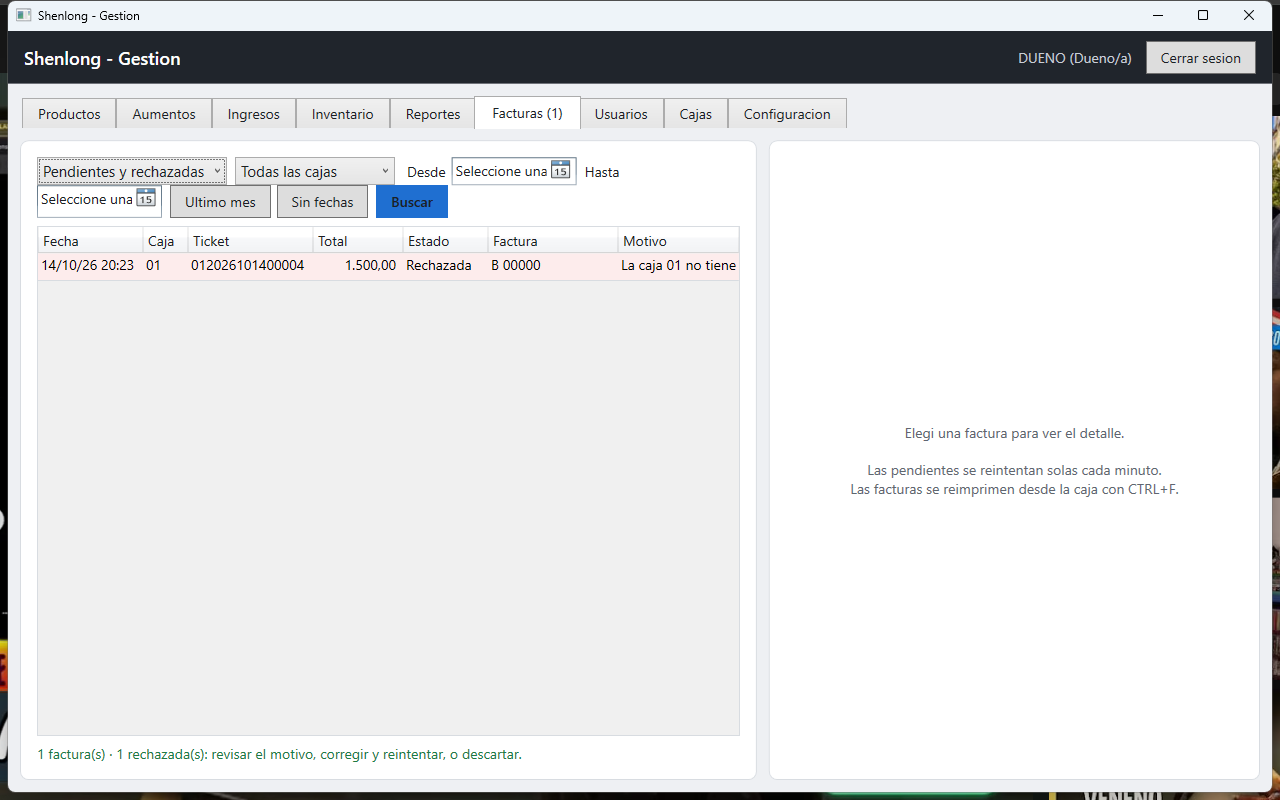Switch to the Productos tab

pos(69,114)
